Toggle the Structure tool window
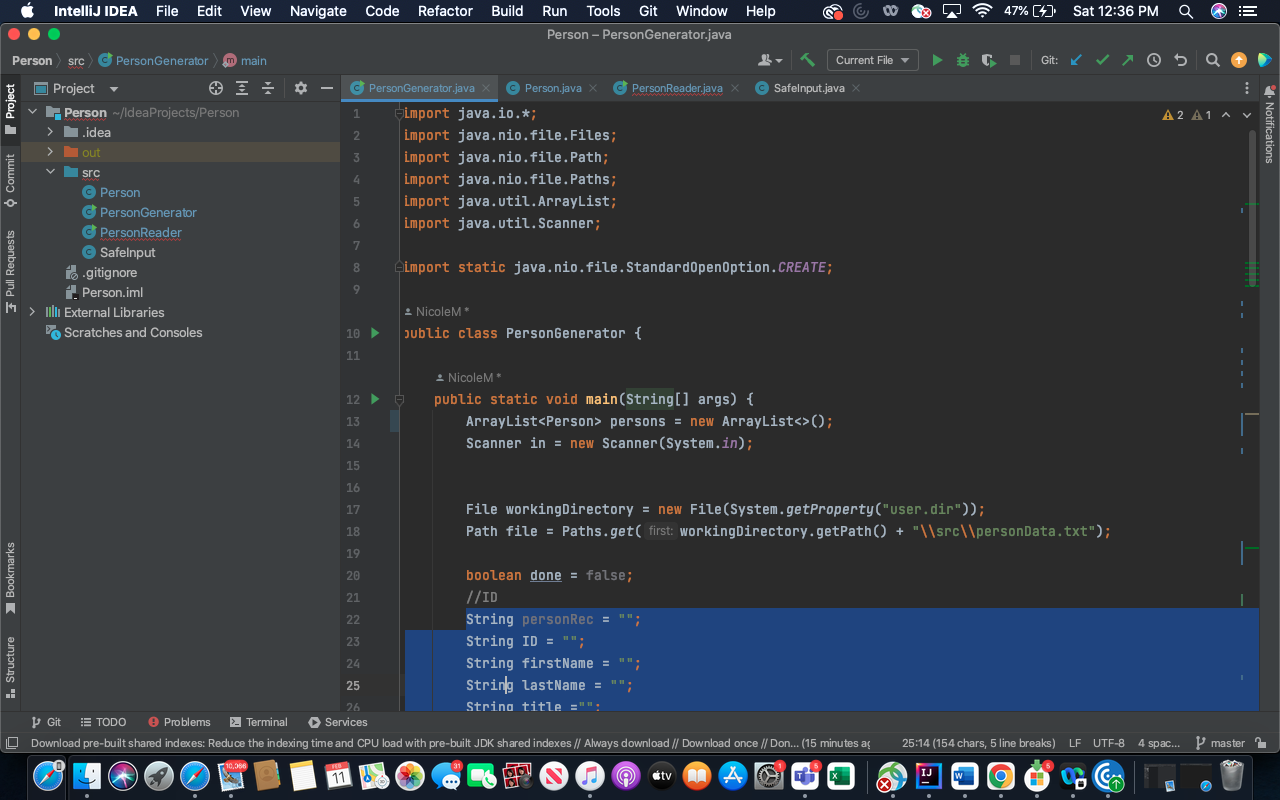Image resolution: width=1280 pixels, height=800 pixels. pos(10,667)
